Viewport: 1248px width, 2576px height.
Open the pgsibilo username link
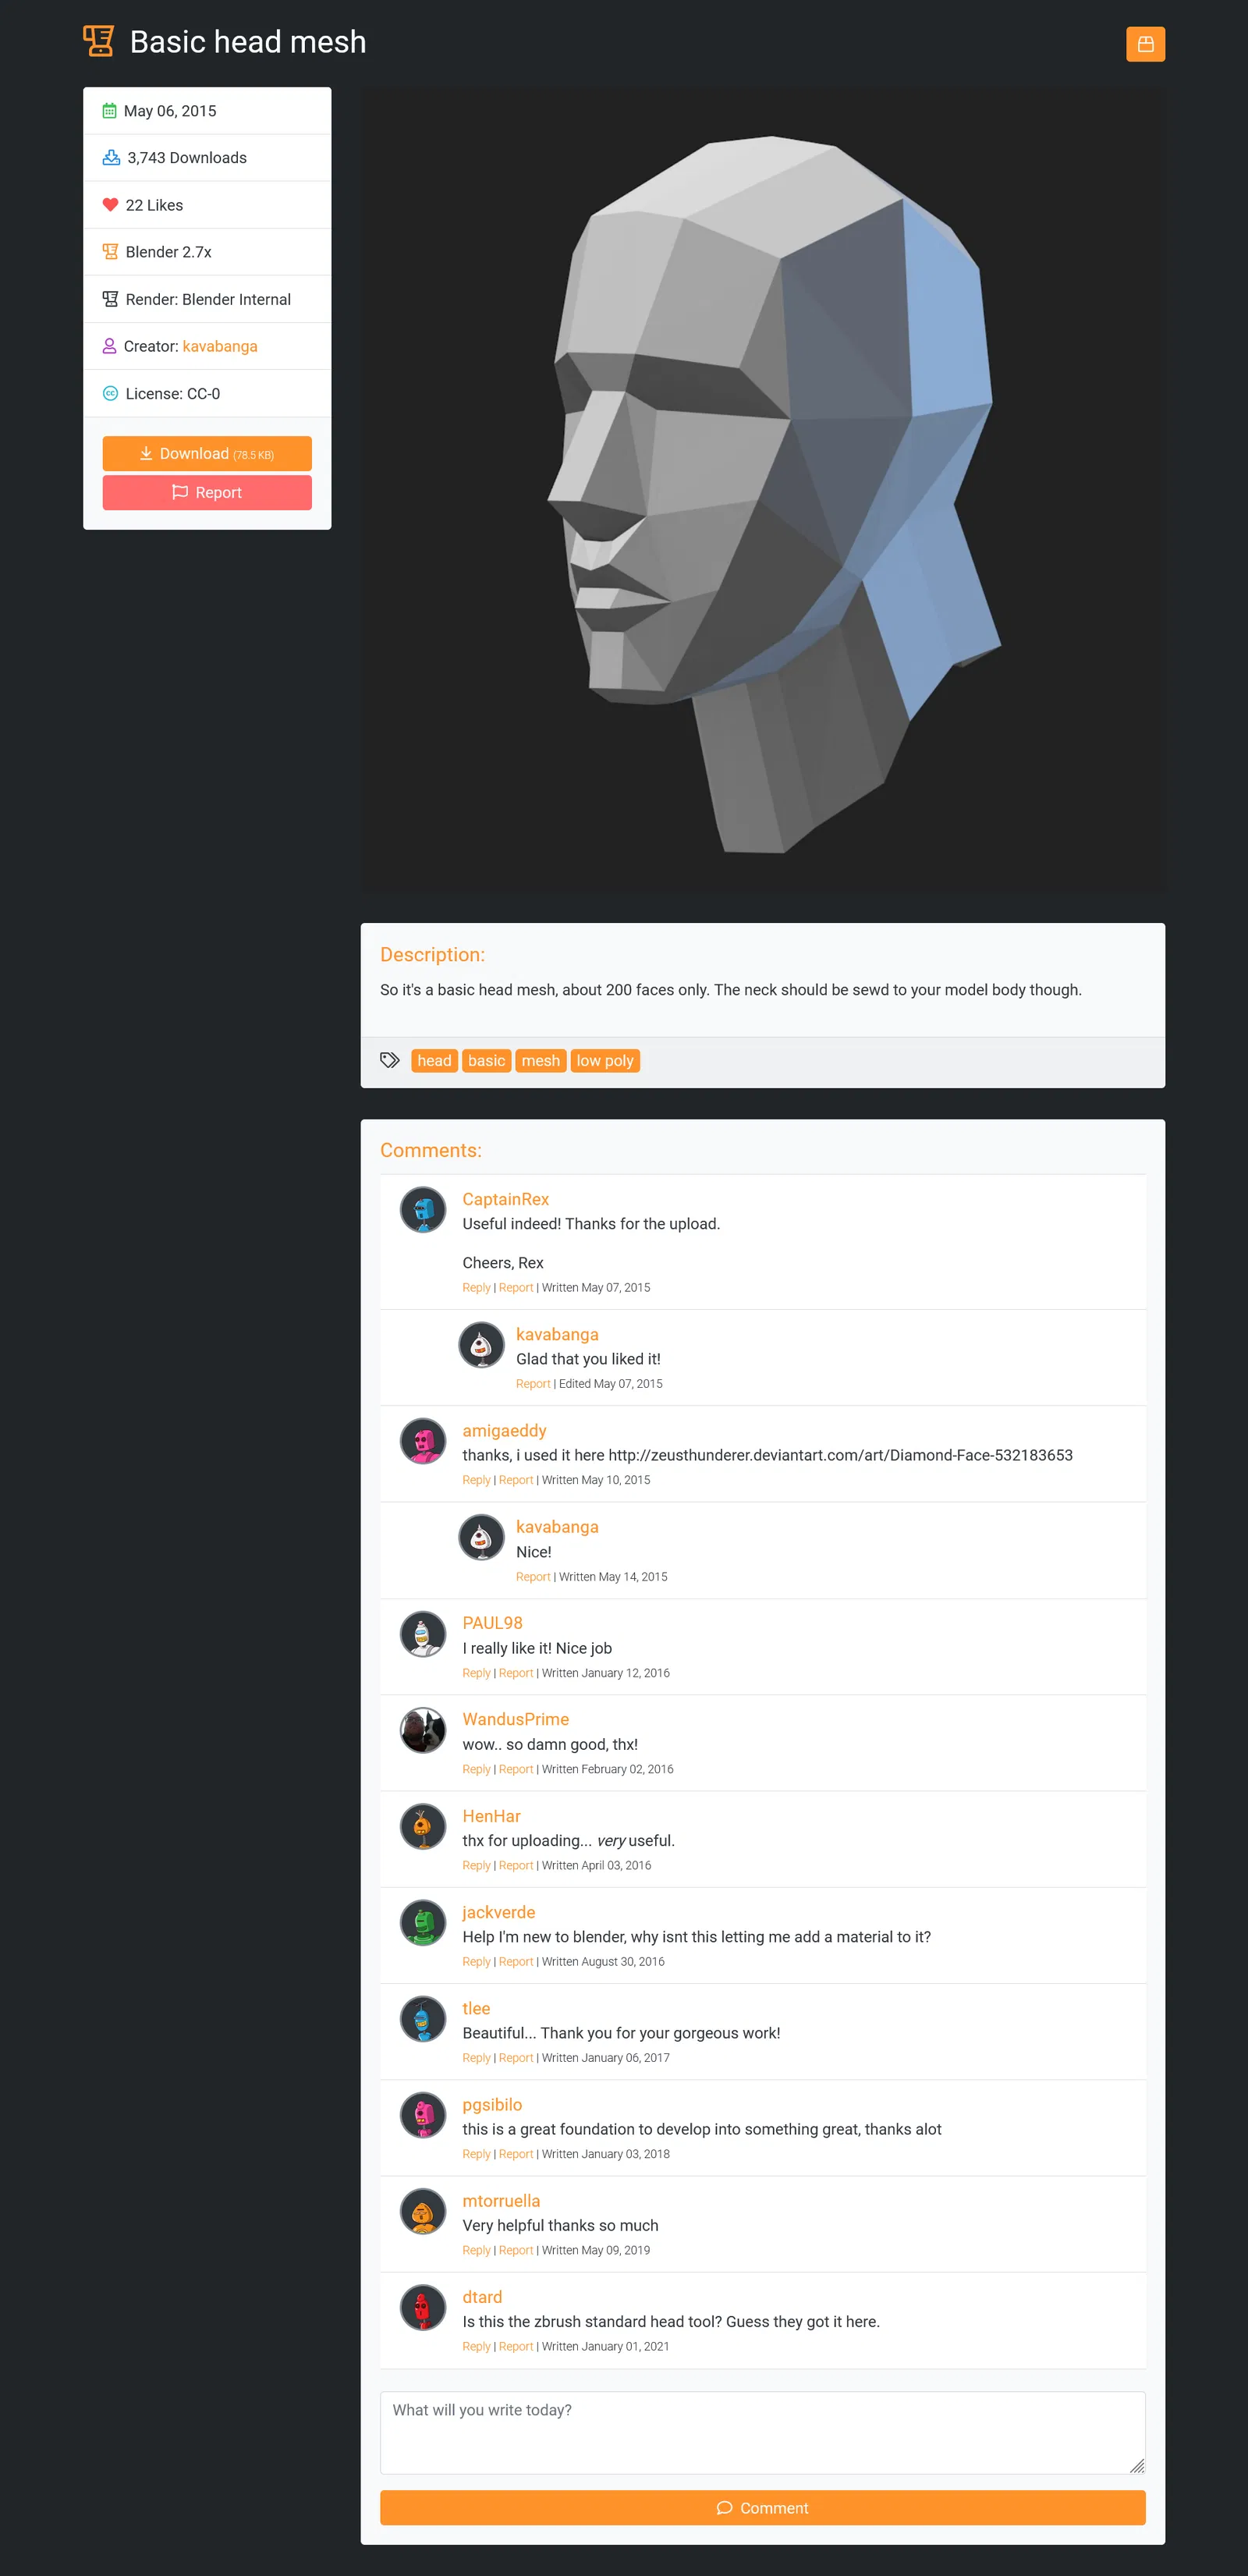(492, 2105)
